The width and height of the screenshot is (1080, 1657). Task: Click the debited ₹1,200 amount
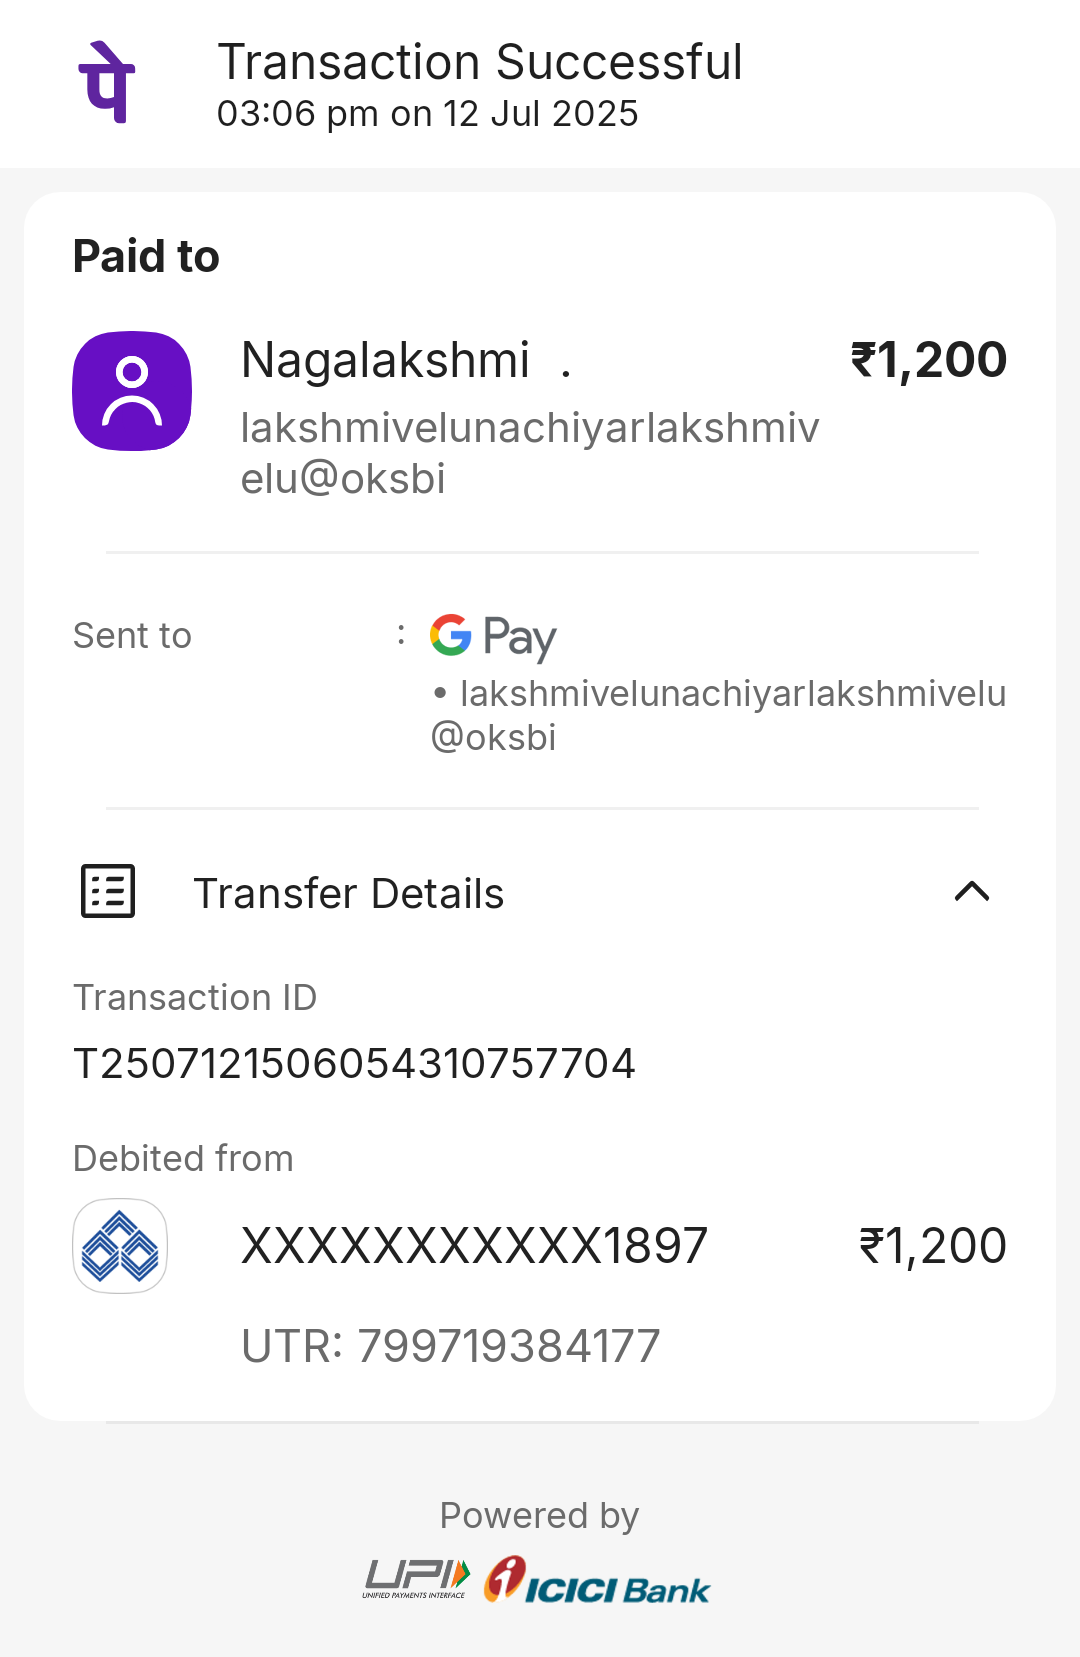coord(932,1246)
